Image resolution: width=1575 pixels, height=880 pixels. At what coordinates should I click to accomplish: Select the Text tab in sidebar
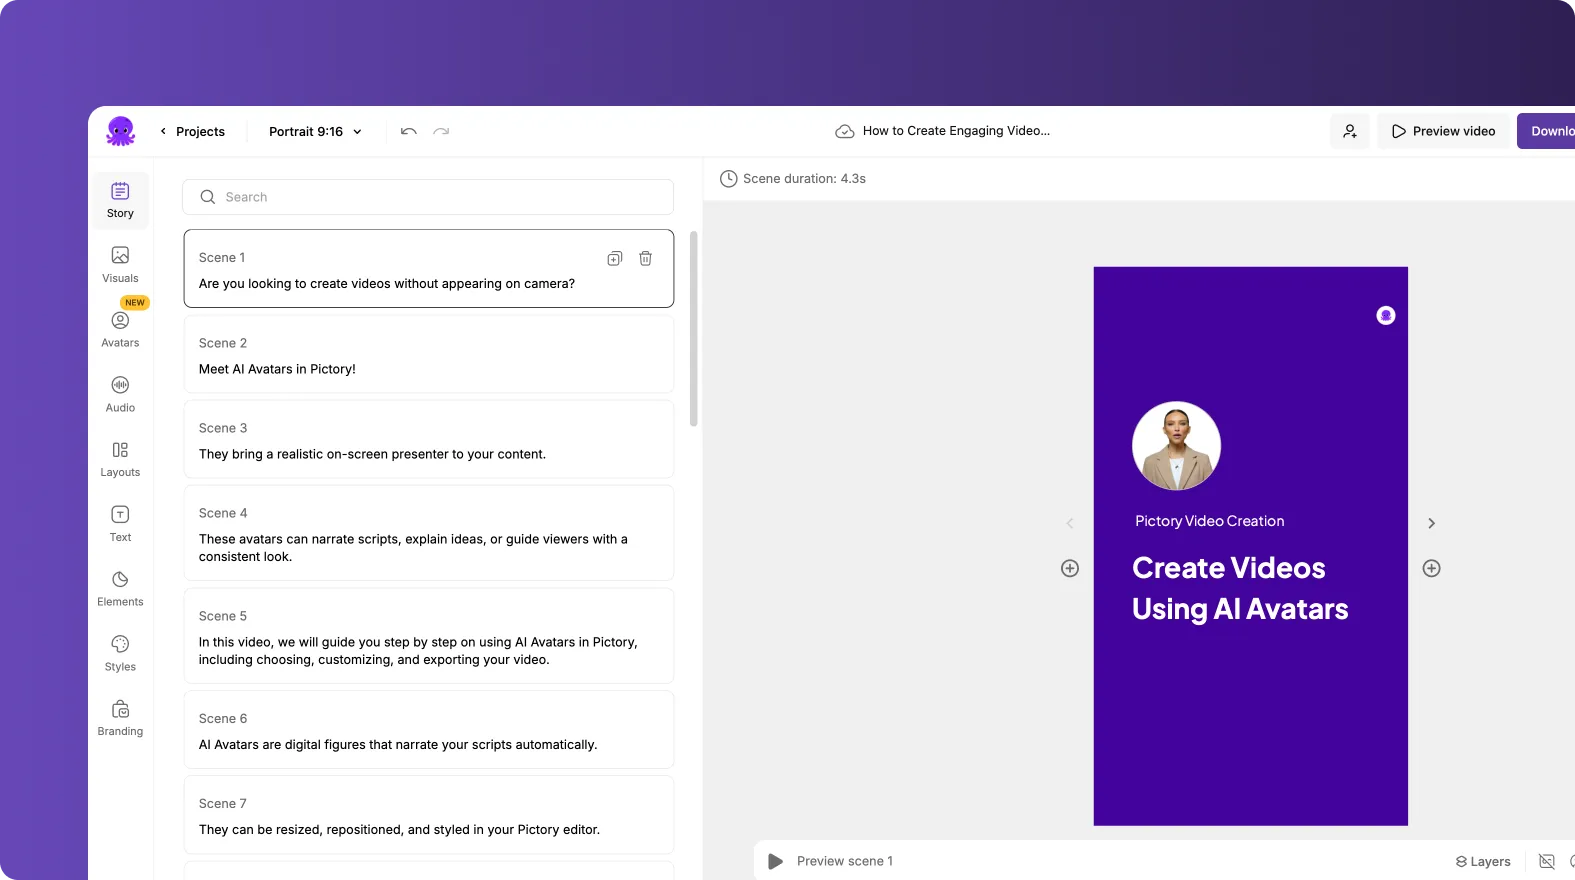tap(120, 523)
